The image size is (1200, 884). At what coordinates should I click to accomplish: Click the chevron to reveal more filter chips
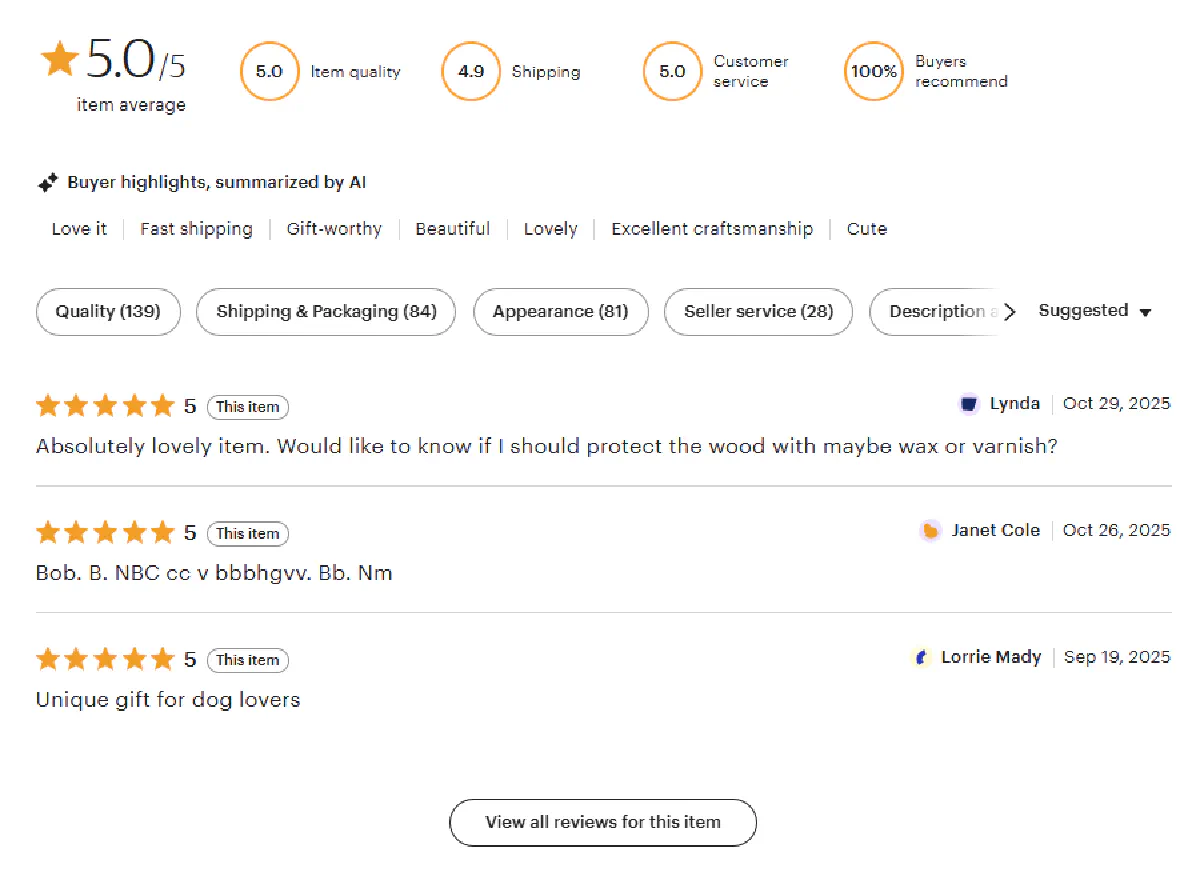tap(1012, 312)
